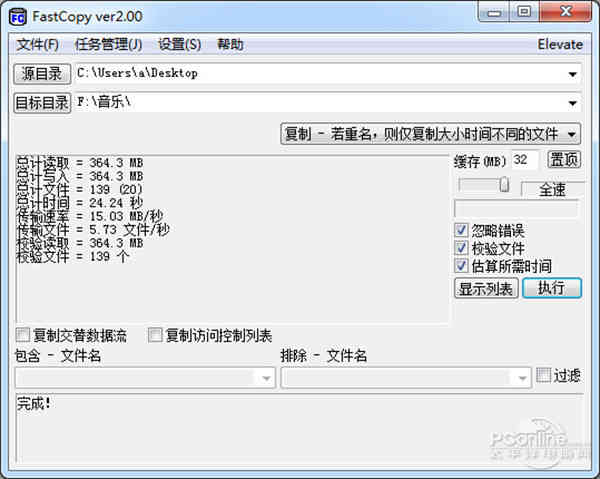Viewport: 600px width, 479px height.
Task: Open the 任务管理(J) menu
Action: point(109,44)
